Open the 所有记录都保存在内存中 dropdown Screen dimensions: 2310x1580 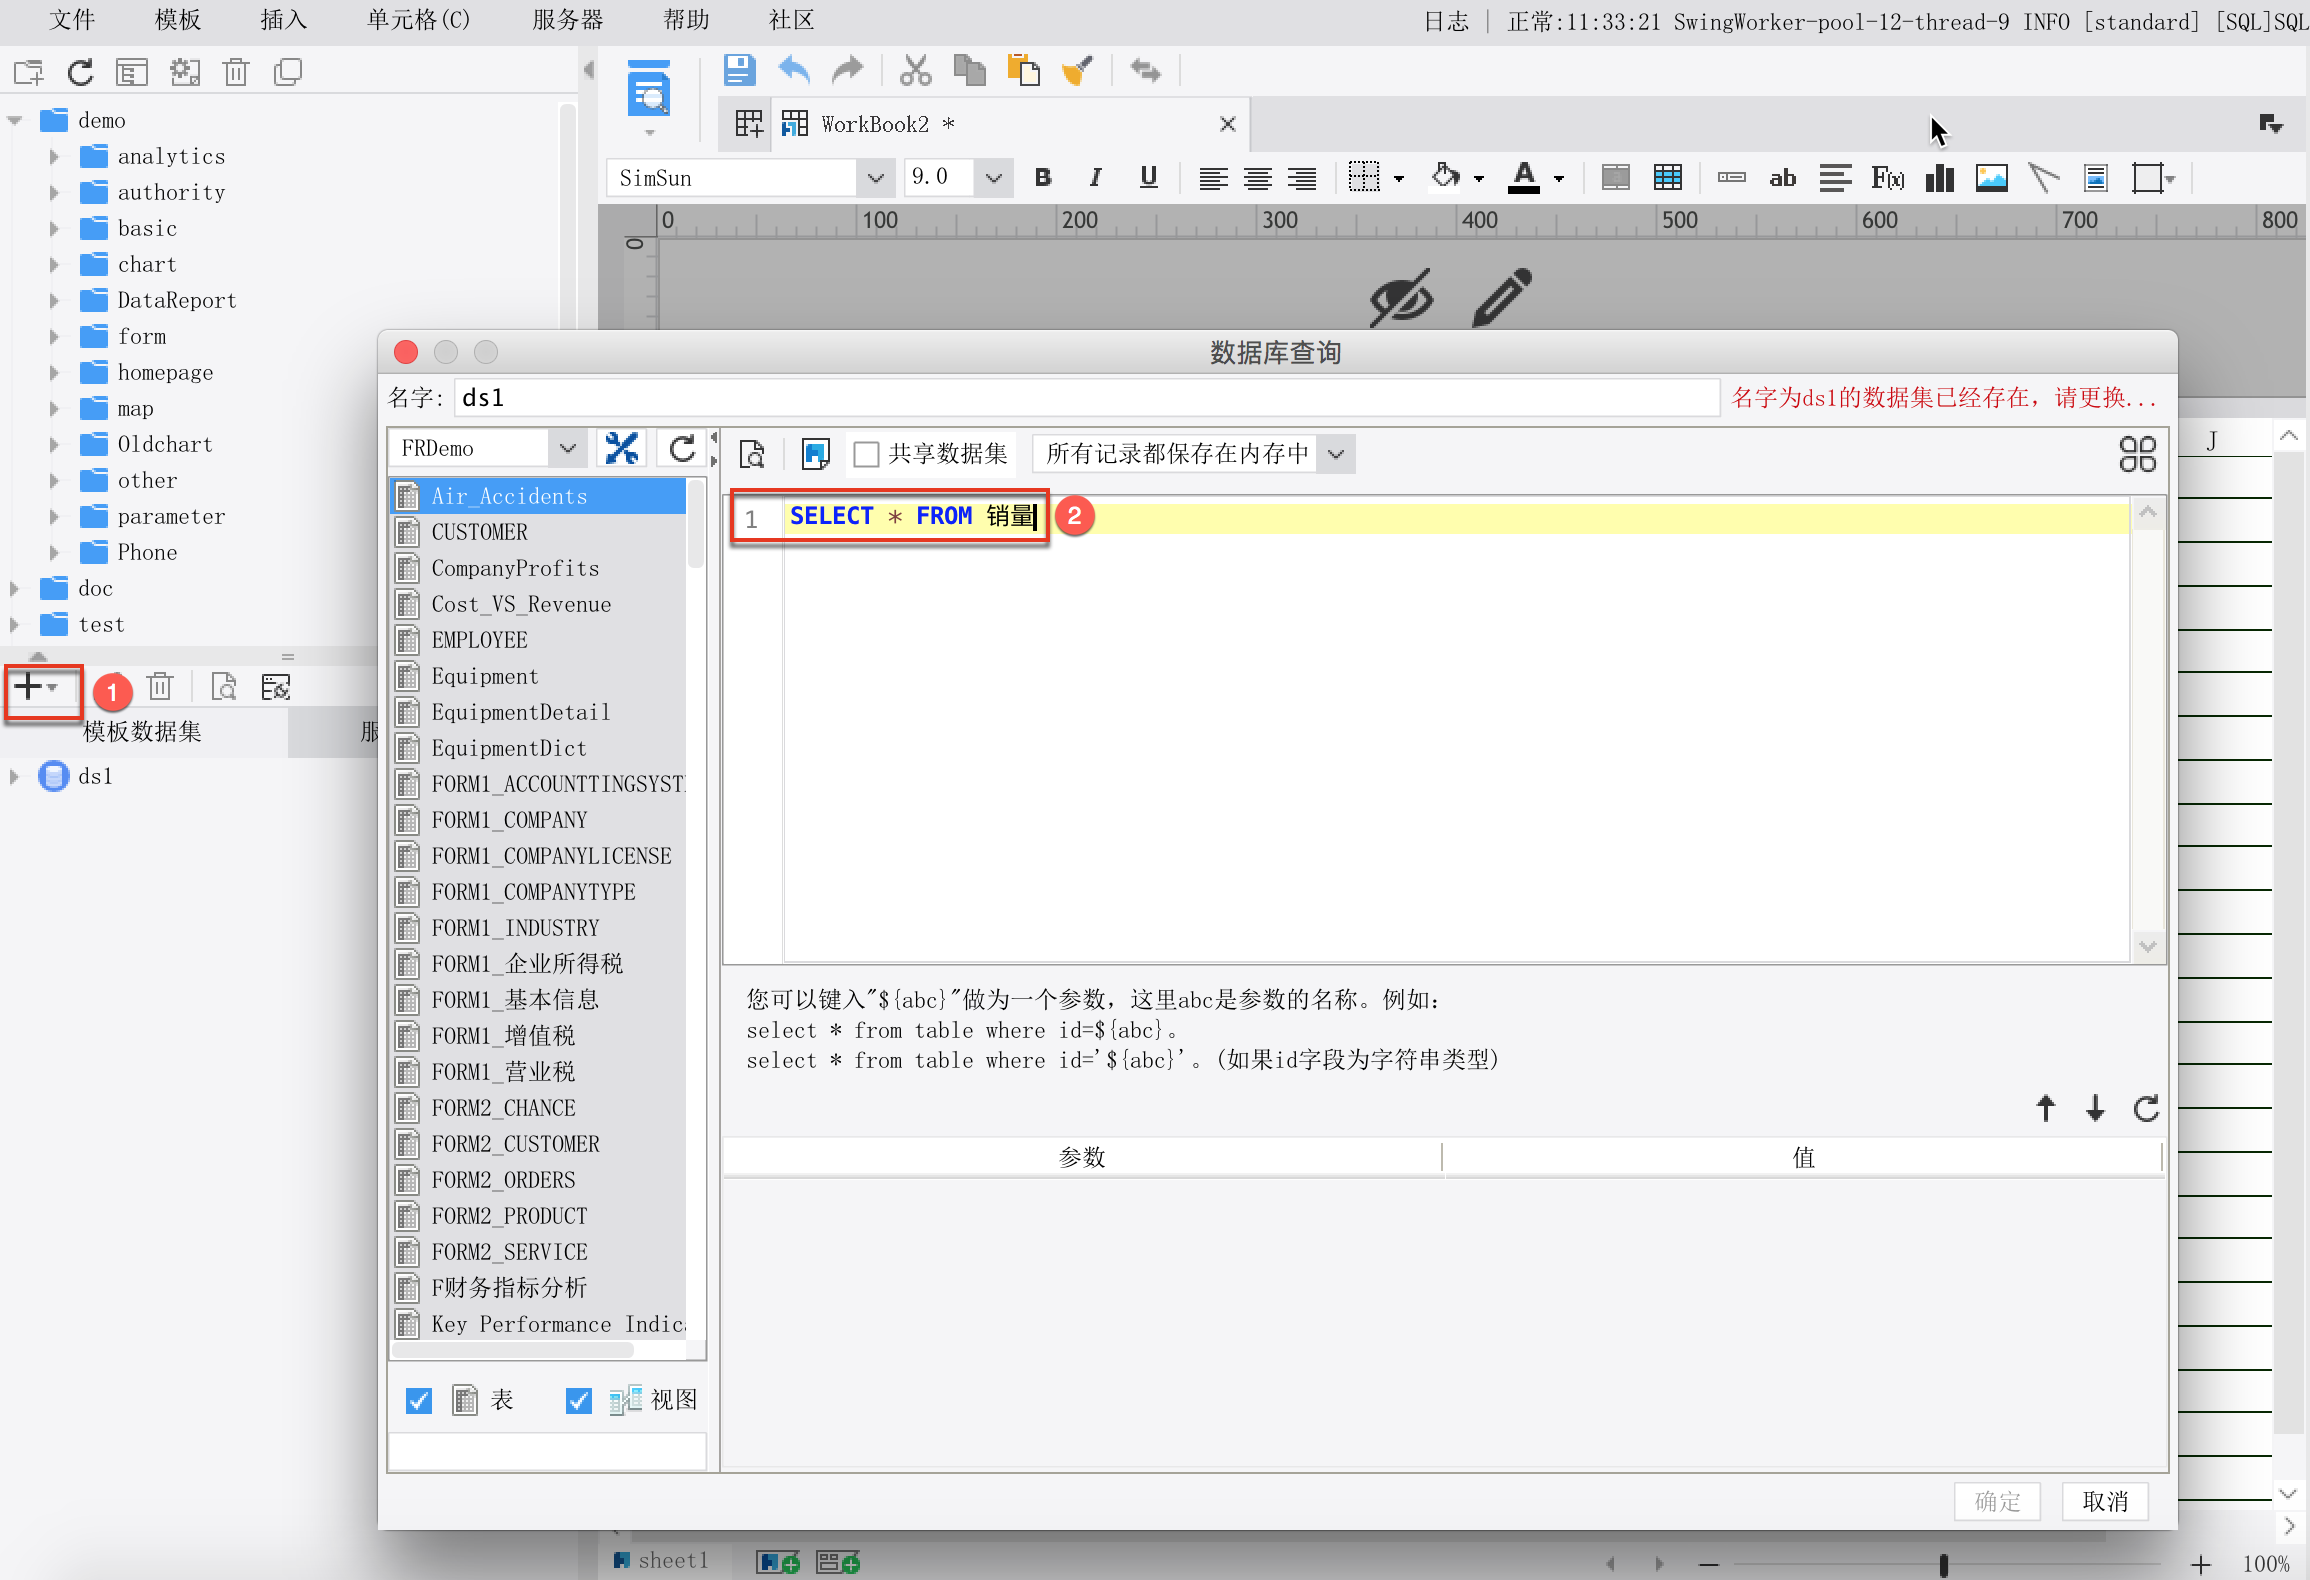(1336, 454)
